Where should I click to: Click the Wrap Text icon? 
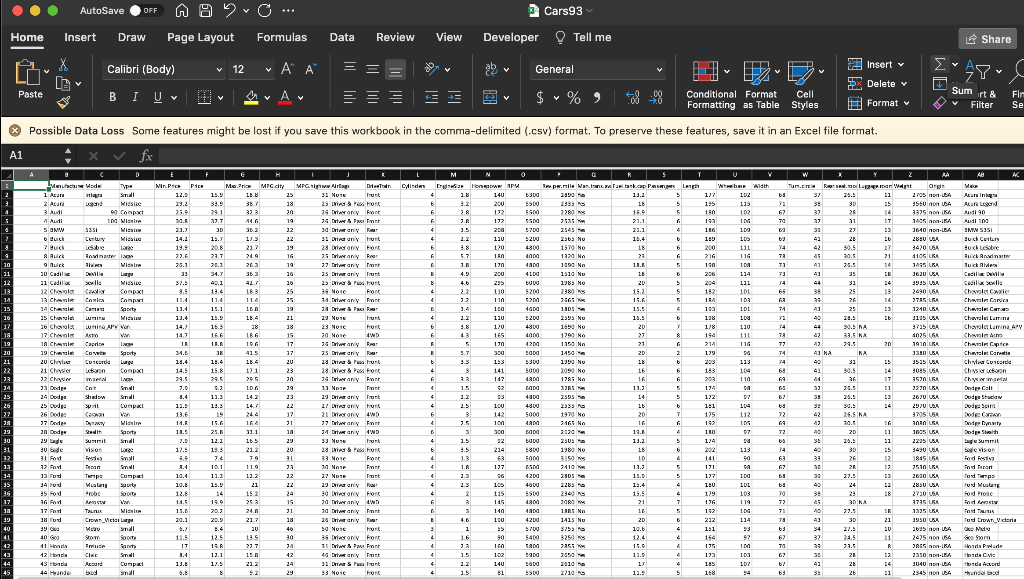491,69
